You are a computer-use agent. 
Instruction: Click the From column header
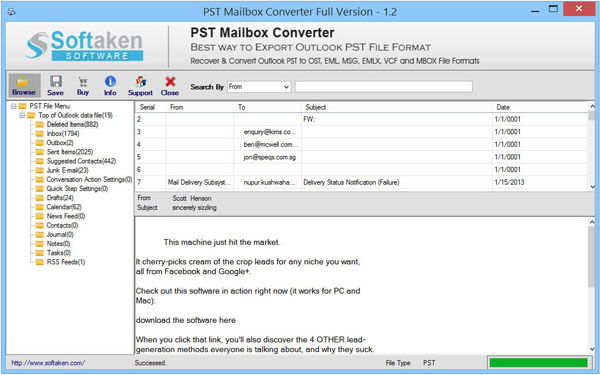point(200,107)
